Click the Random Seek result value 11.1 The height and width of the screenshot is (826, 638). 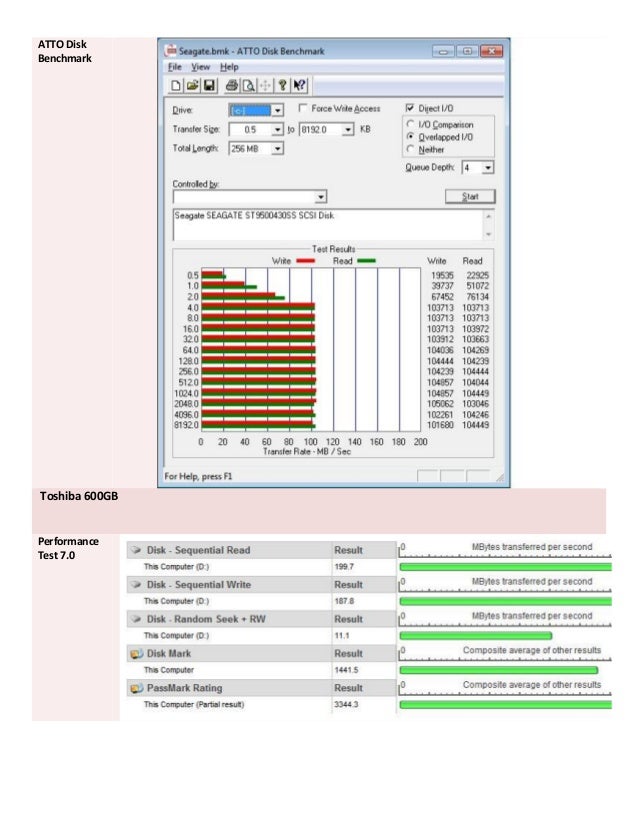click(341, 636)
